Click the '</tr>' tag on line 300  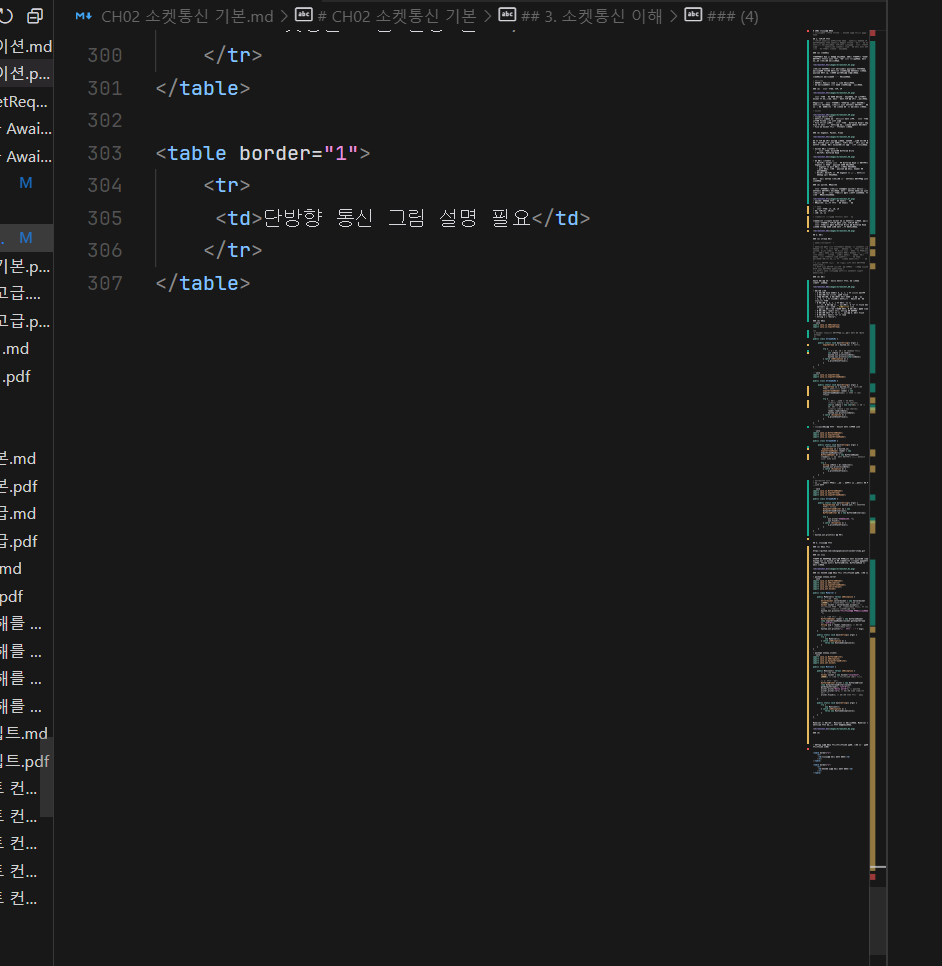tap(233, 55)
